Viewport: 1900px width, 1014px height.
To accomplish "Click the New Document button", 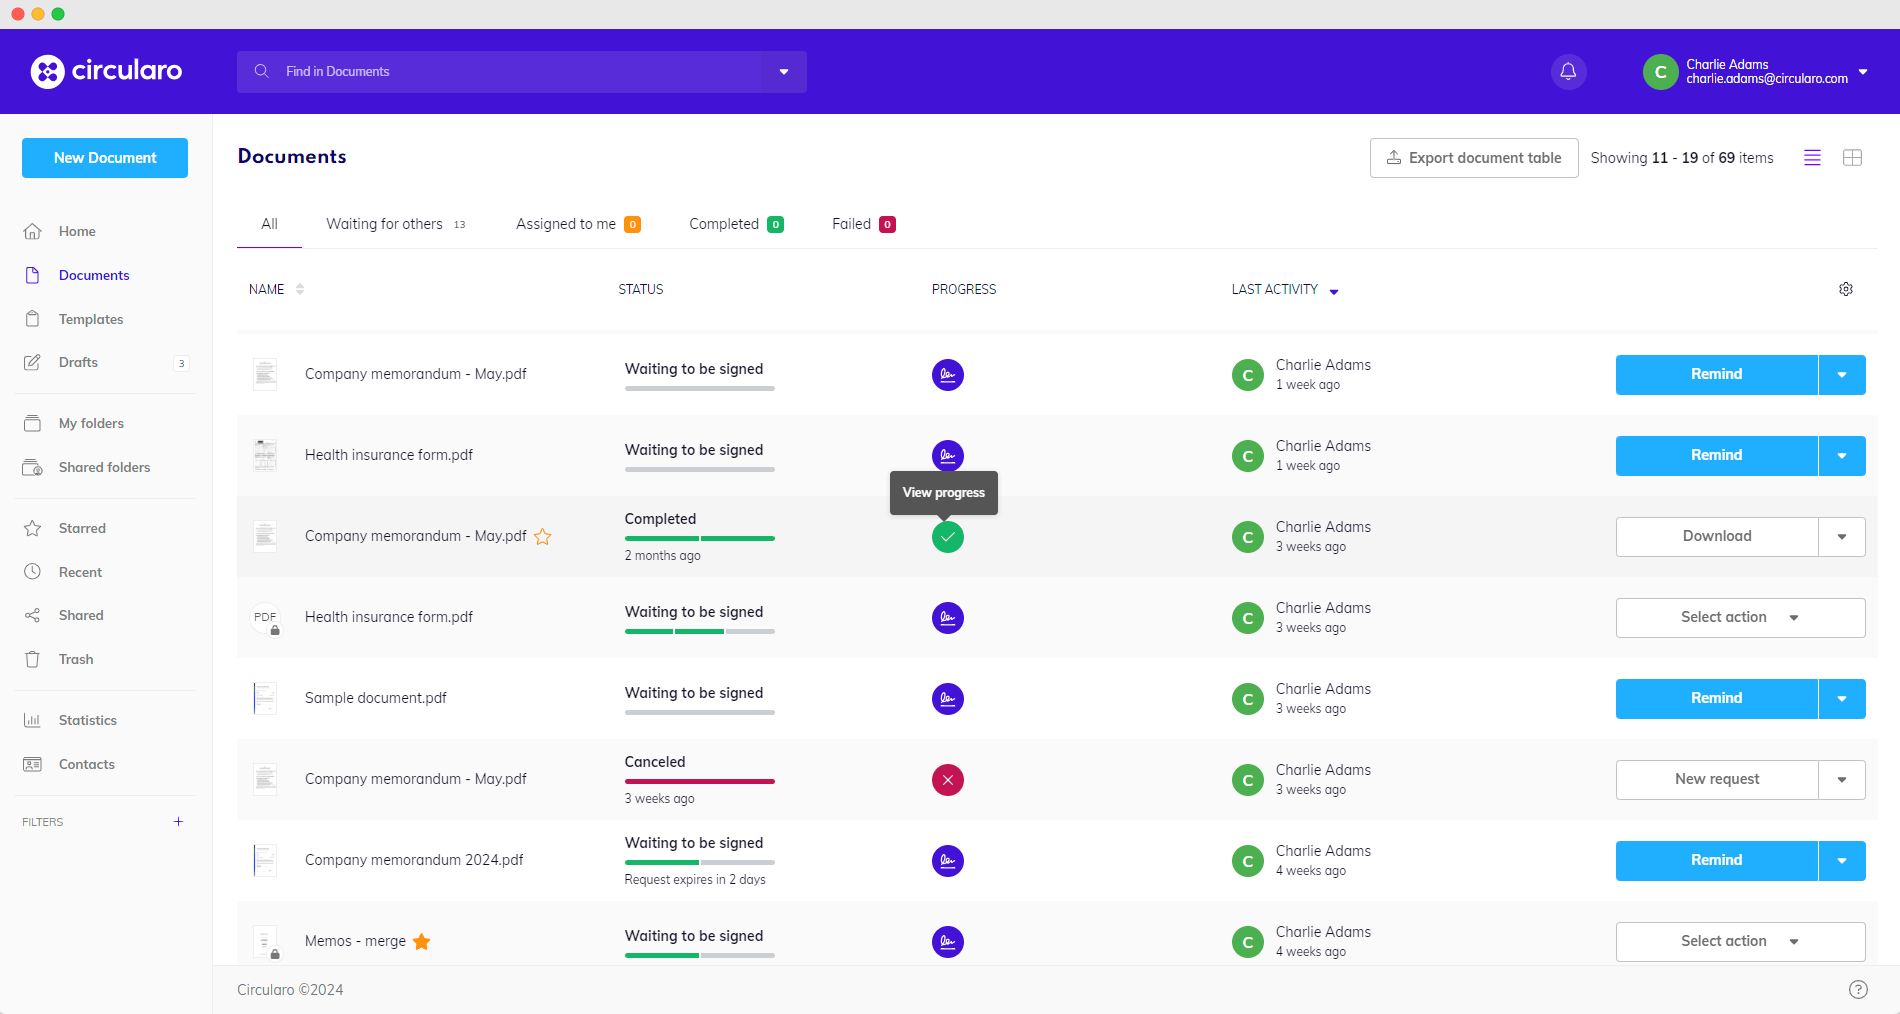I will coord(105,158).
